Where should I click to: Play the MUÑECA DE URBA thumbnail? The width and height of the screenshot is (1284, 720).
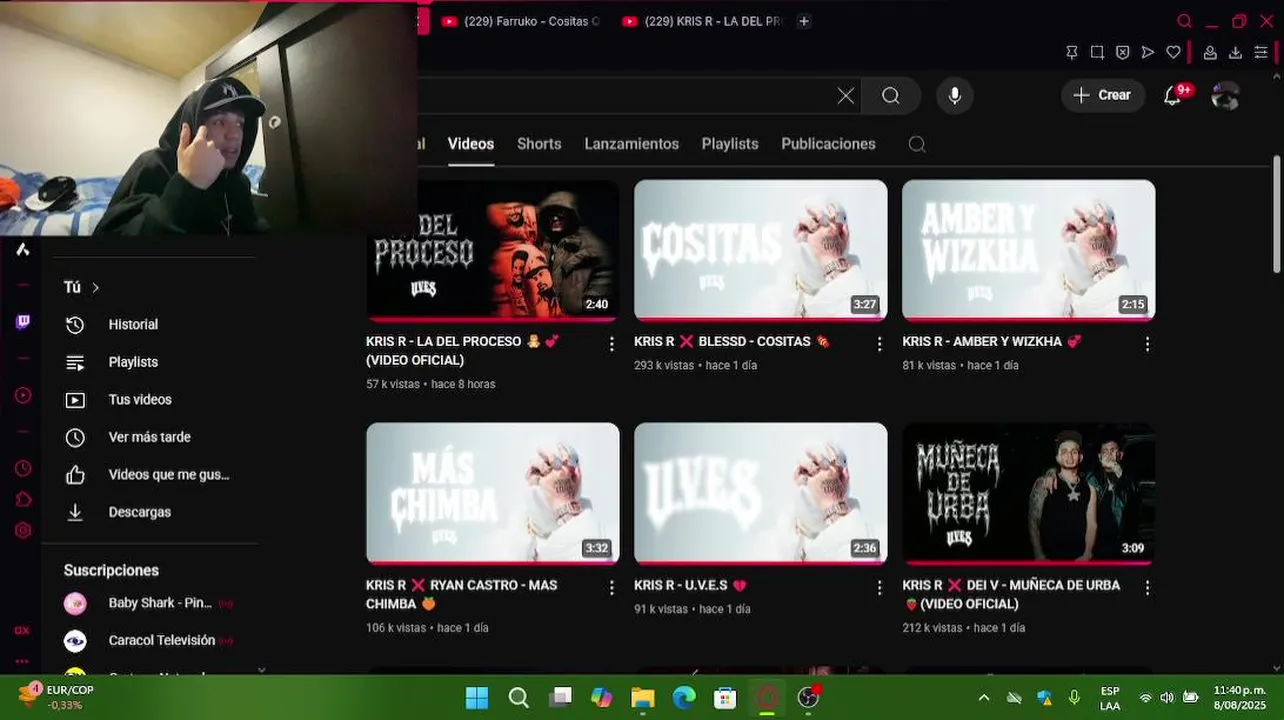click(x=1028, y=493)
